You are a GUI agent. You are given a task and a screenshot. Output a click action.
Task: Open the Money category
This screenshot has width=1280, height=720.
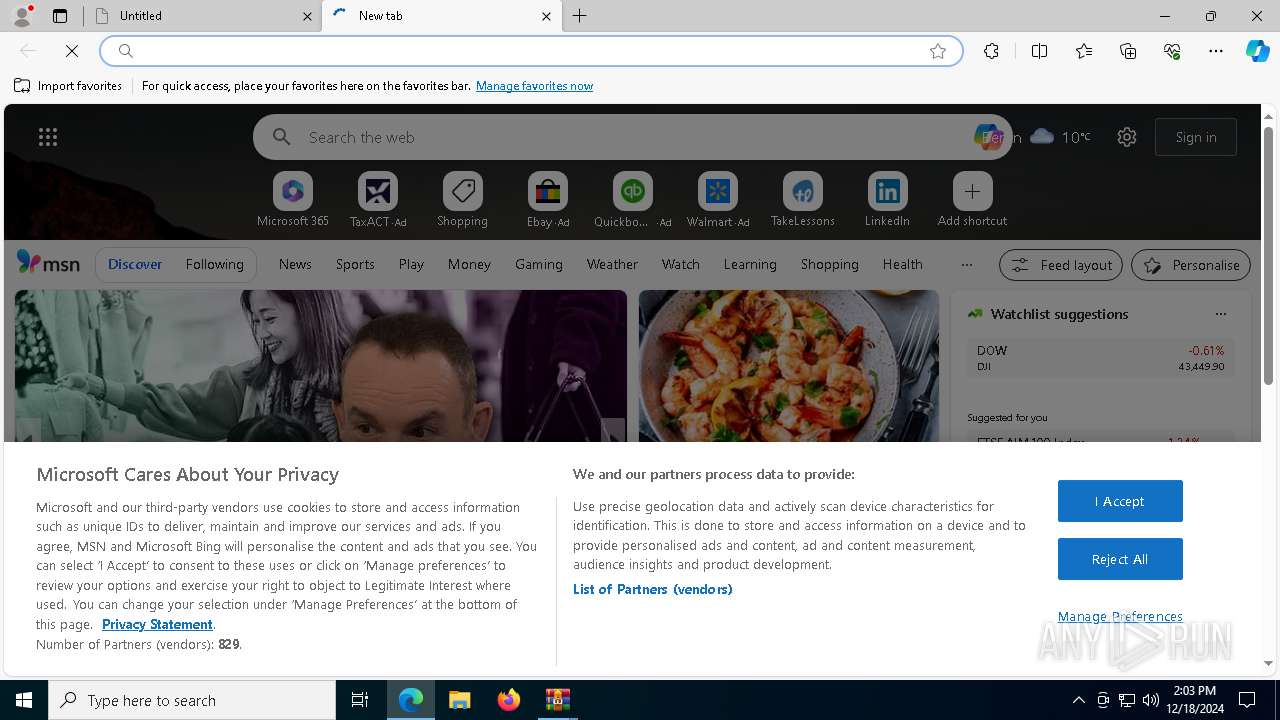[x=469, y=264]
